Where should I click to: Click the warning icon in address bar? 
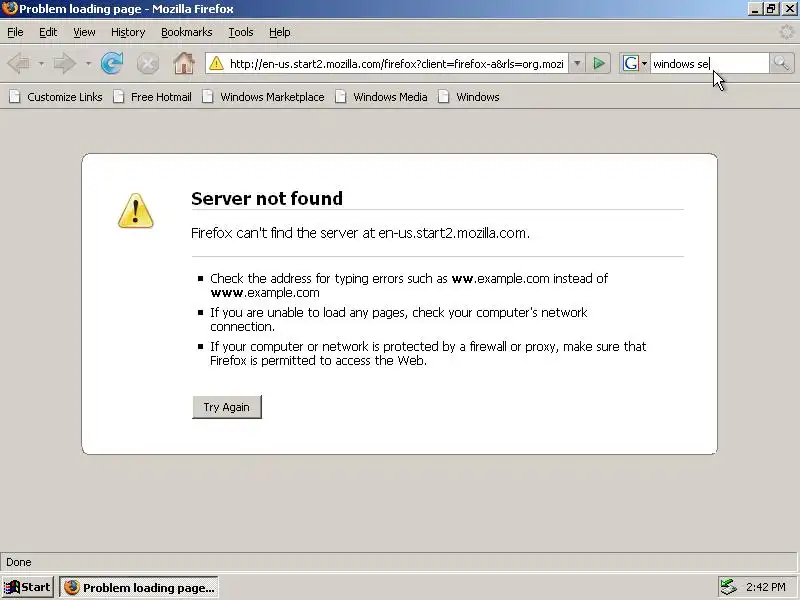(x=216, y=63)
